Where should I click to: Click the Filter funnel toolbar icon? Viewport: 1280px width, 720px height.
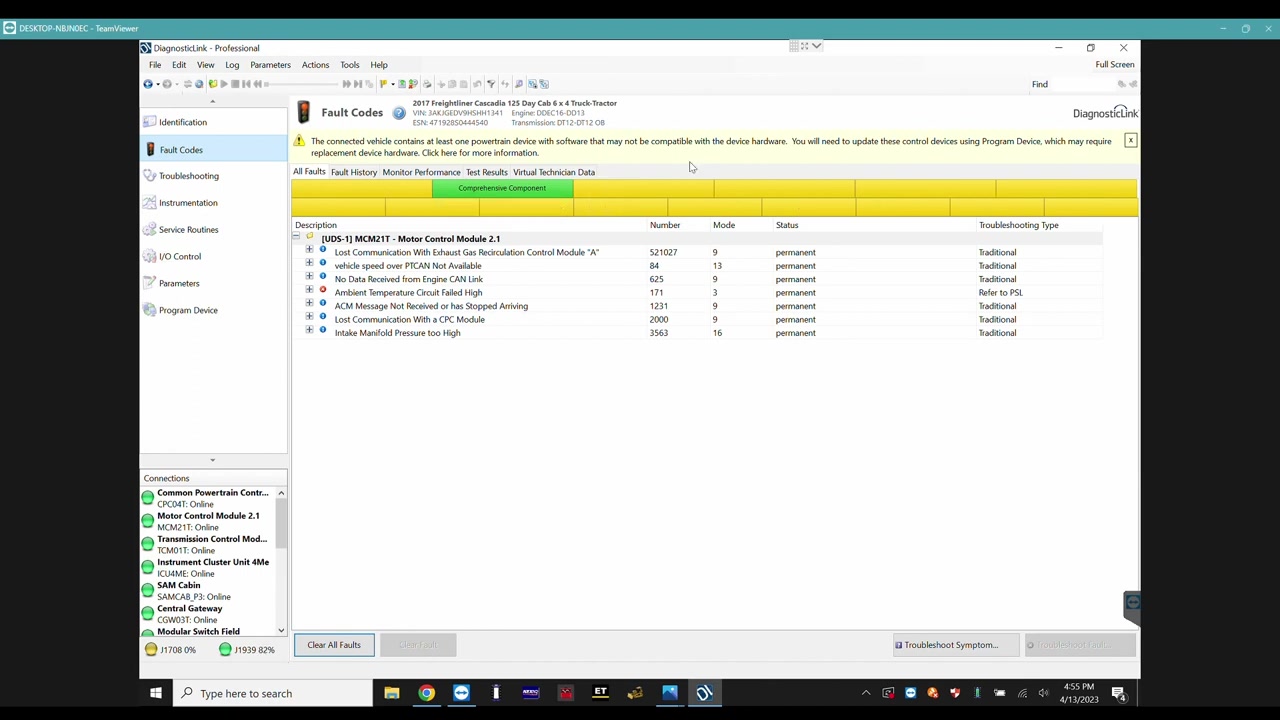point(491,84)
